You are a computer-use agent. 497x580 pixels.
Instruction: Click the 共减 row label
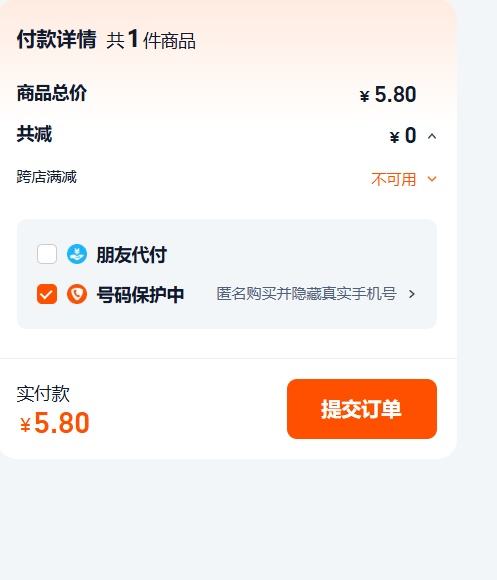(x=34, y=134)
